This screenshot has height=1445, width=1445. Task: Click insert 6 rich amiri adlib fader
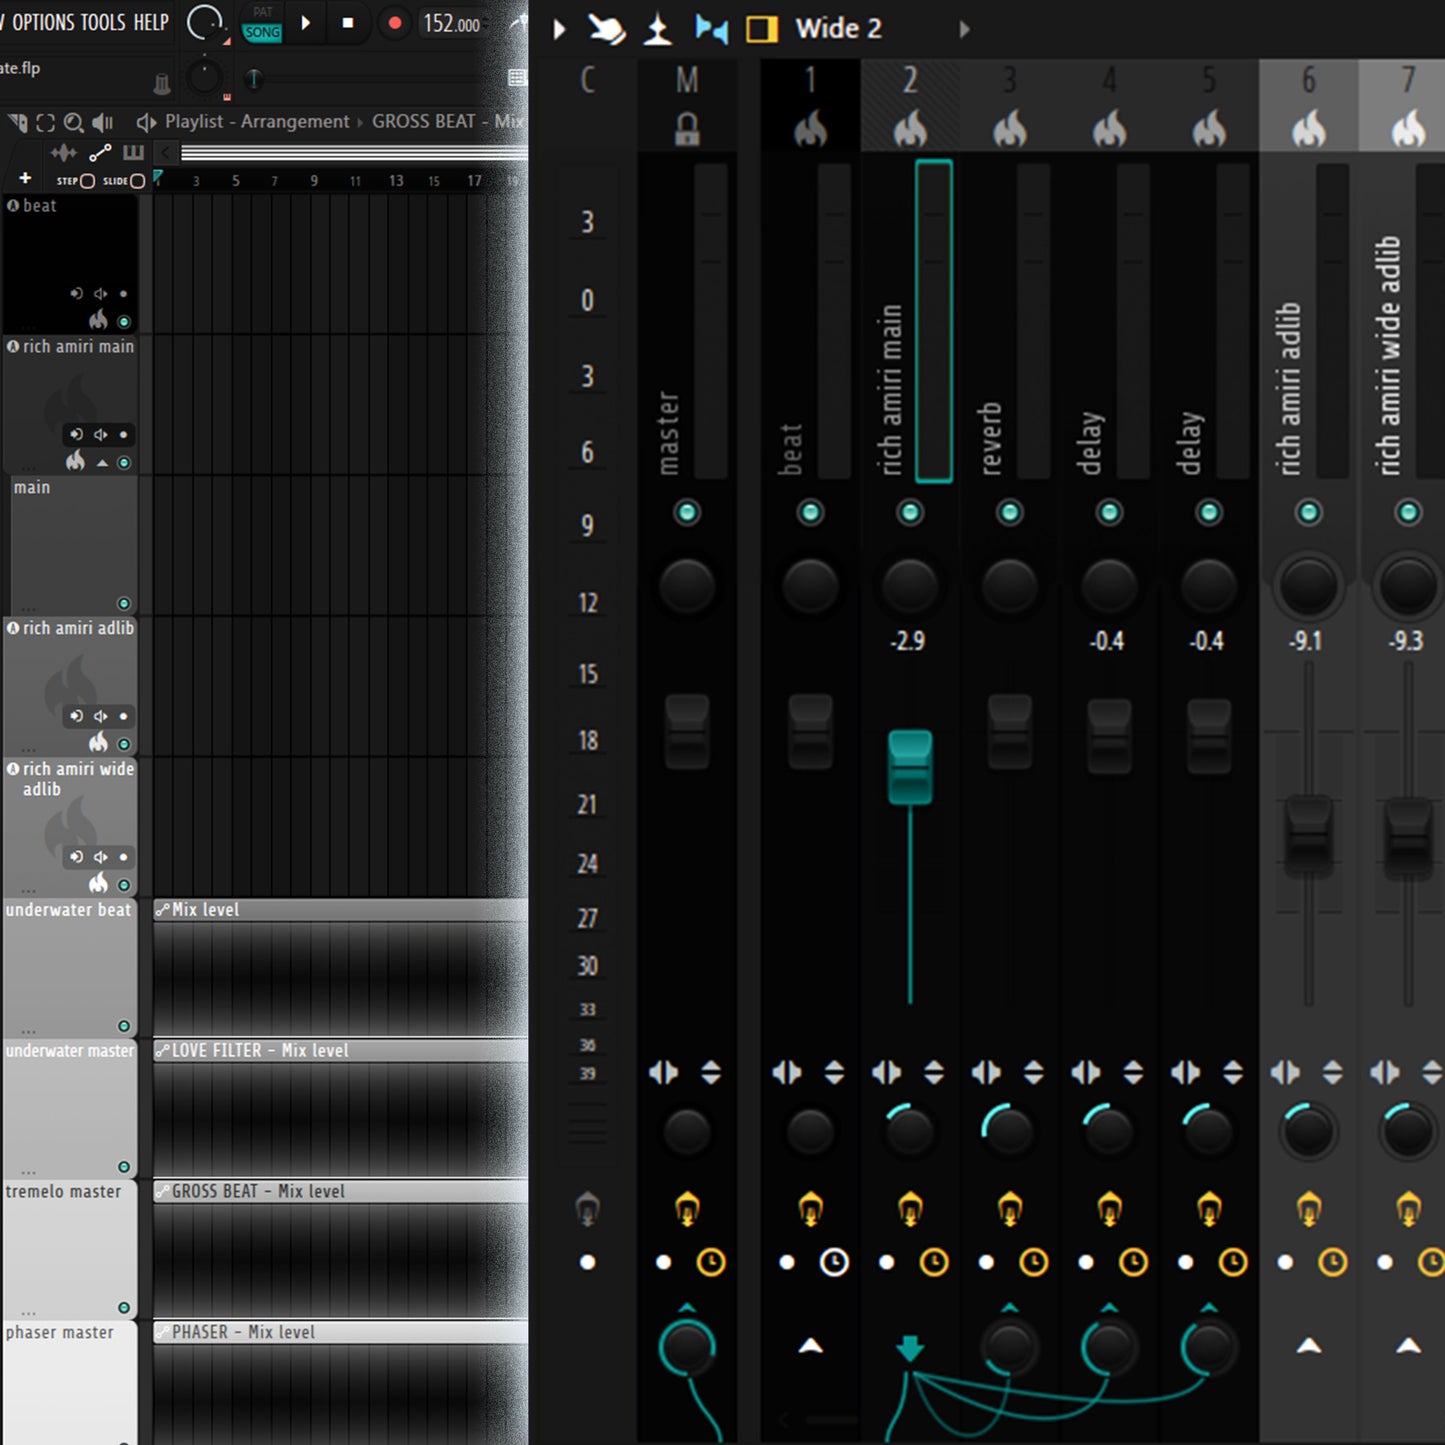pyautogui.click(x=1308, y=835)
